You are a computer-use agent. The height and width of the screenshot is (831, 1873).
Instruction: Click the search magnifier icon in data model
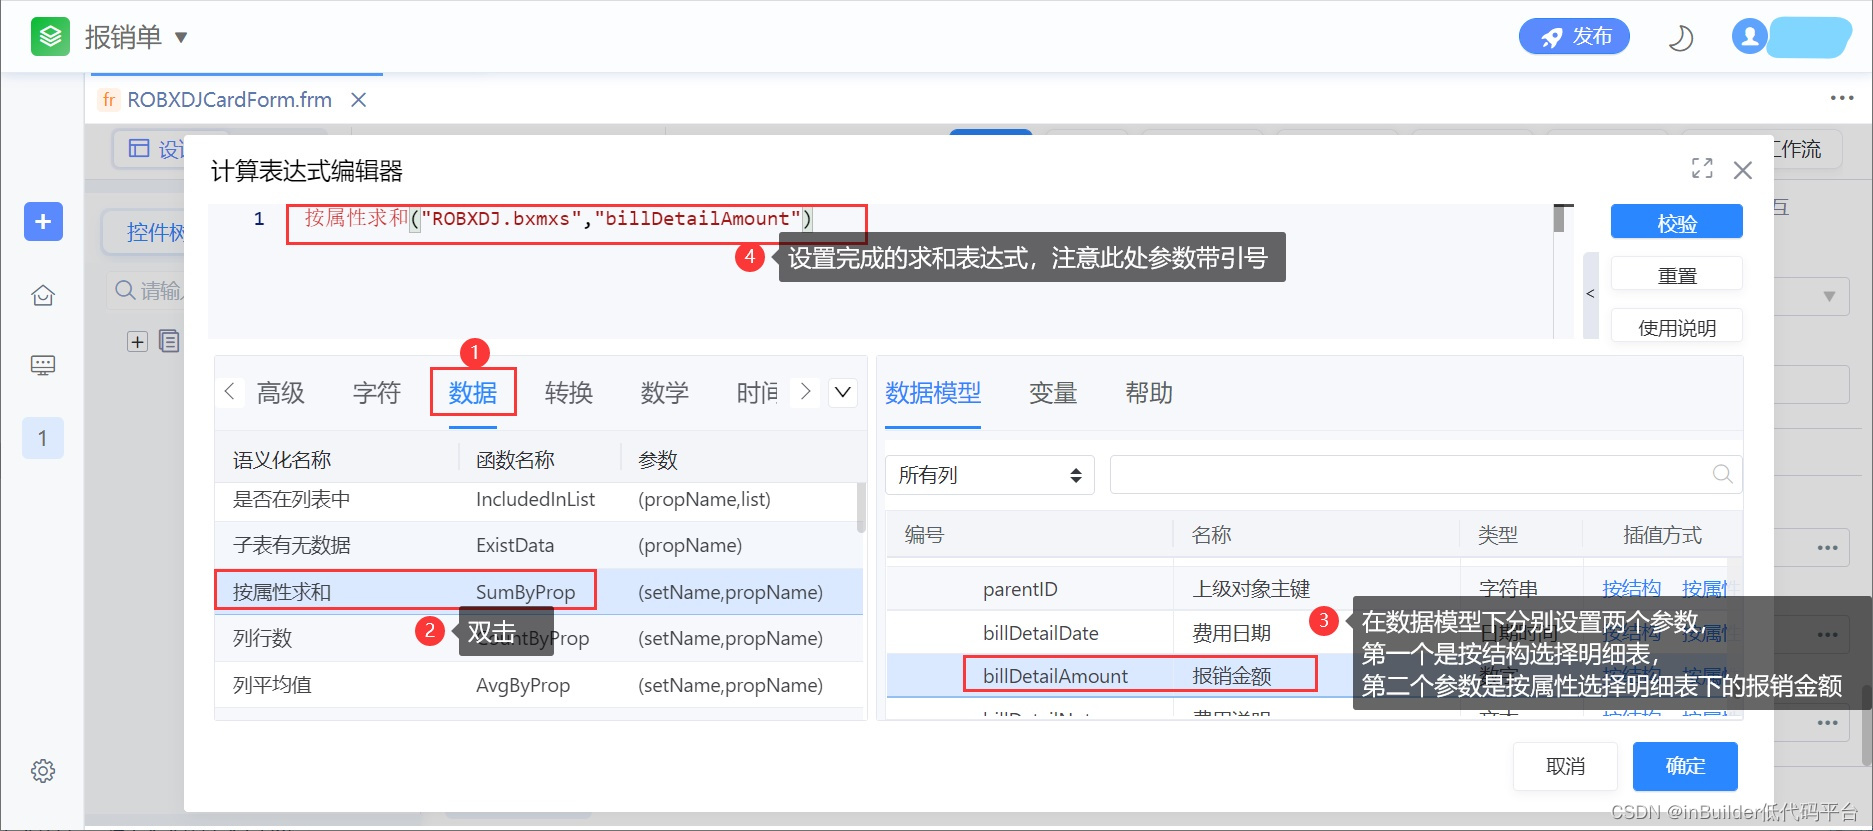coord(1722,474)
